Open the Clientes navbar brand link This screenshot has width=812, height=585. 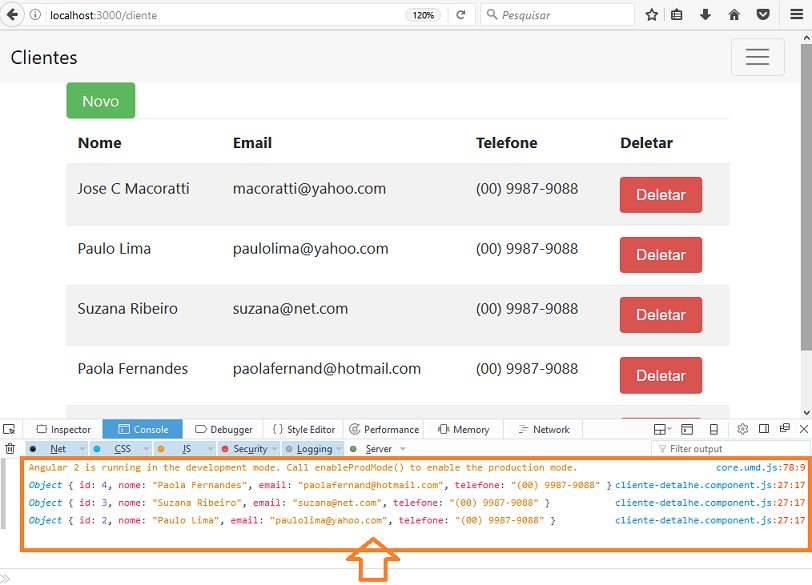pos(44,57)
